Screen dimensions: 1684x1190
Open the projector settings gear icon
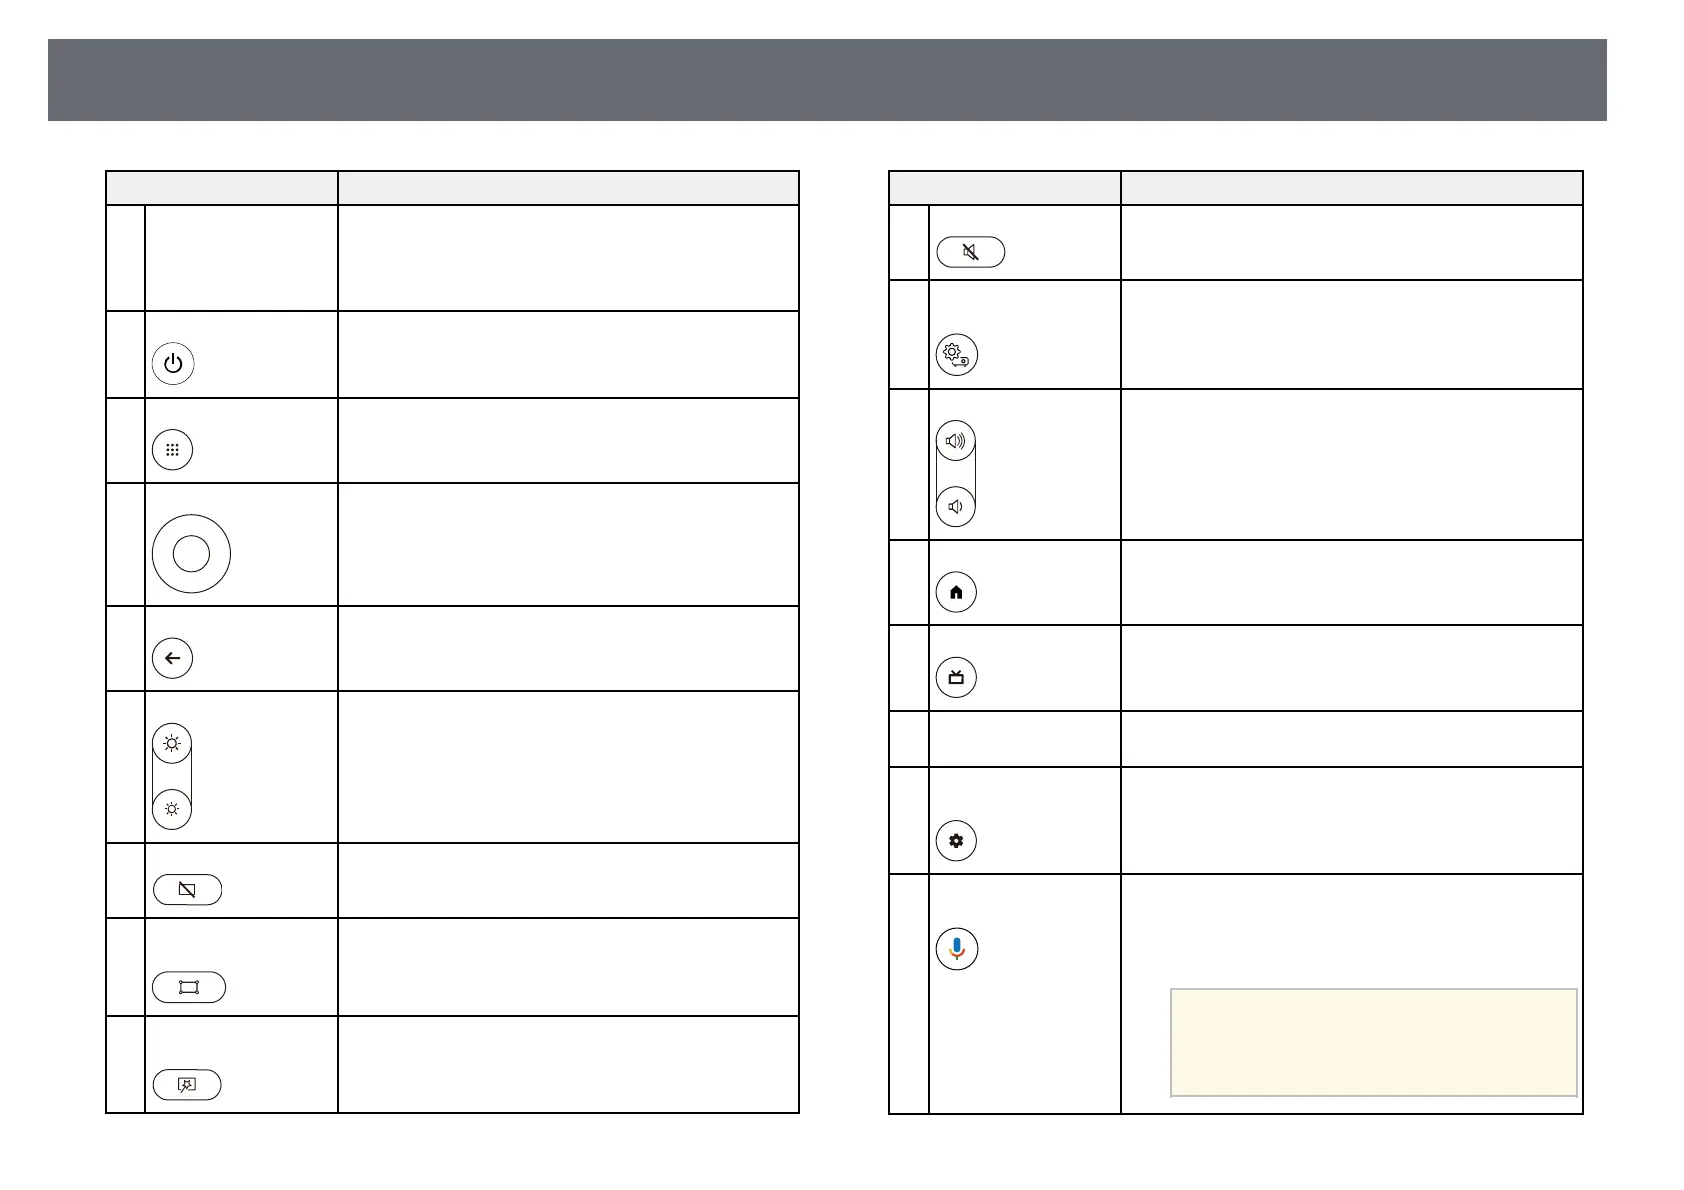[x=956, y=355]
